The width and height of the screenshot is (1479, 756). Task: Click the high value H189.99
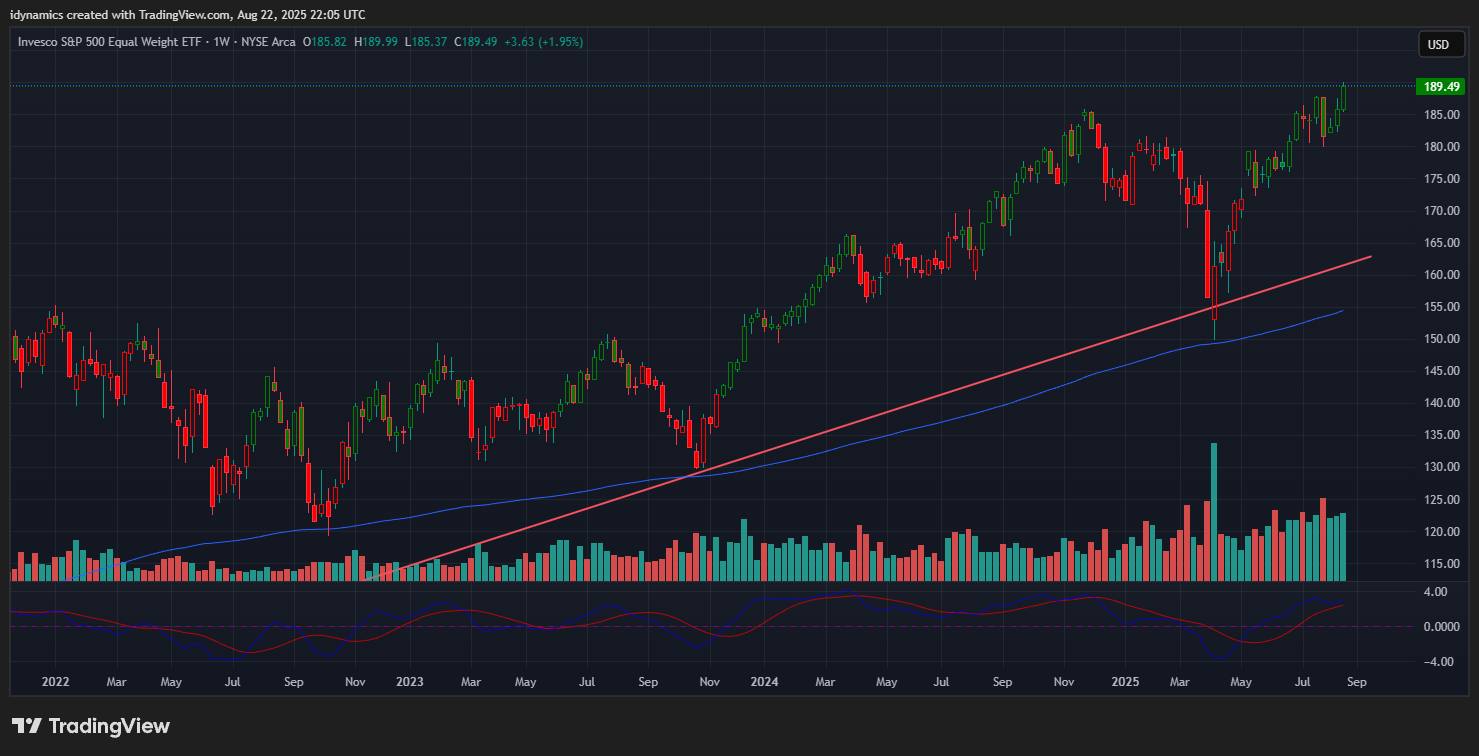tap(375, 42)
